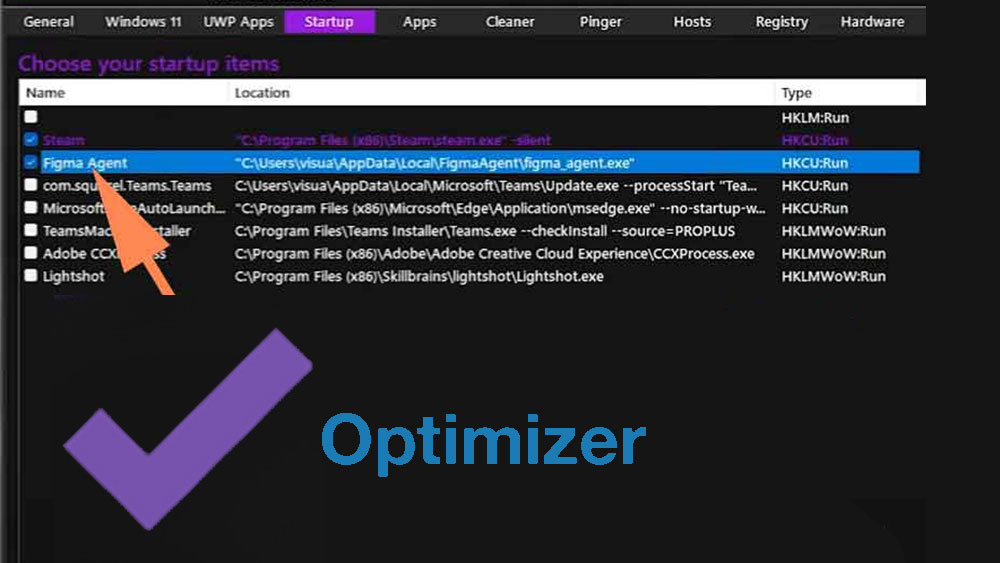
Task: Select the Figma Agent entry name
Action: click(x=85, y=163)
